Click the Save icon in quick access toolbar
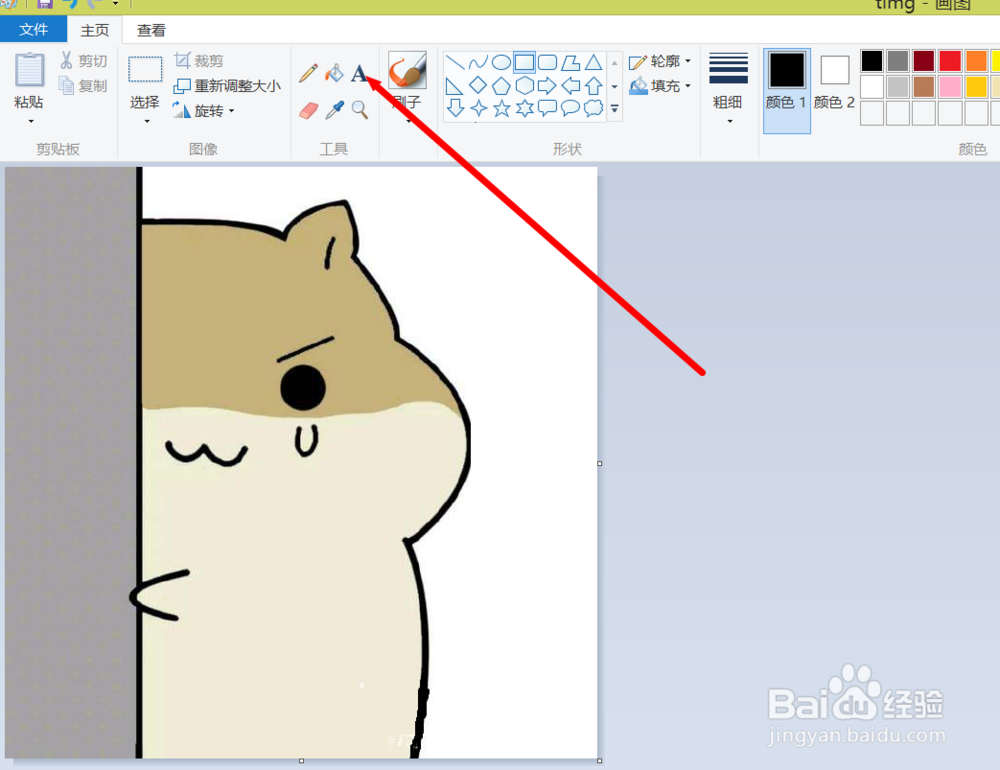 pos(45,3)
